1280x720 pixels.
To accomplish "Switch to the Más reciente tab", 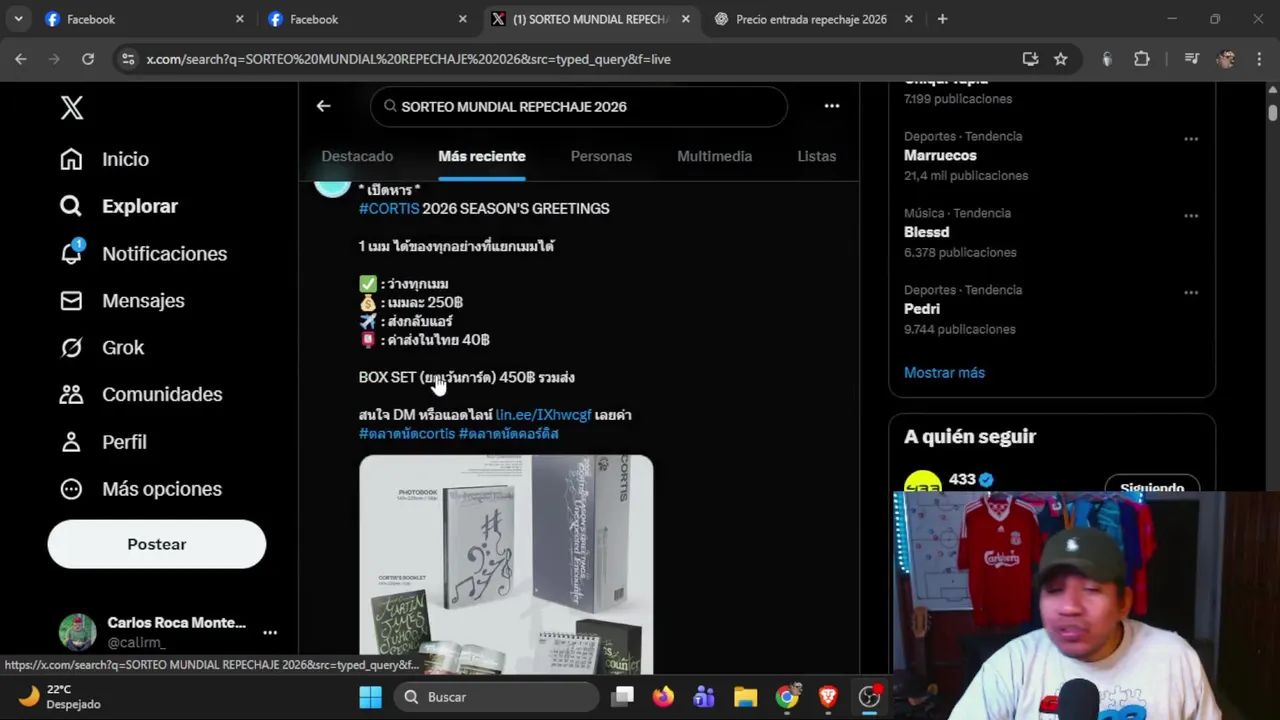I will coord(481,156).
